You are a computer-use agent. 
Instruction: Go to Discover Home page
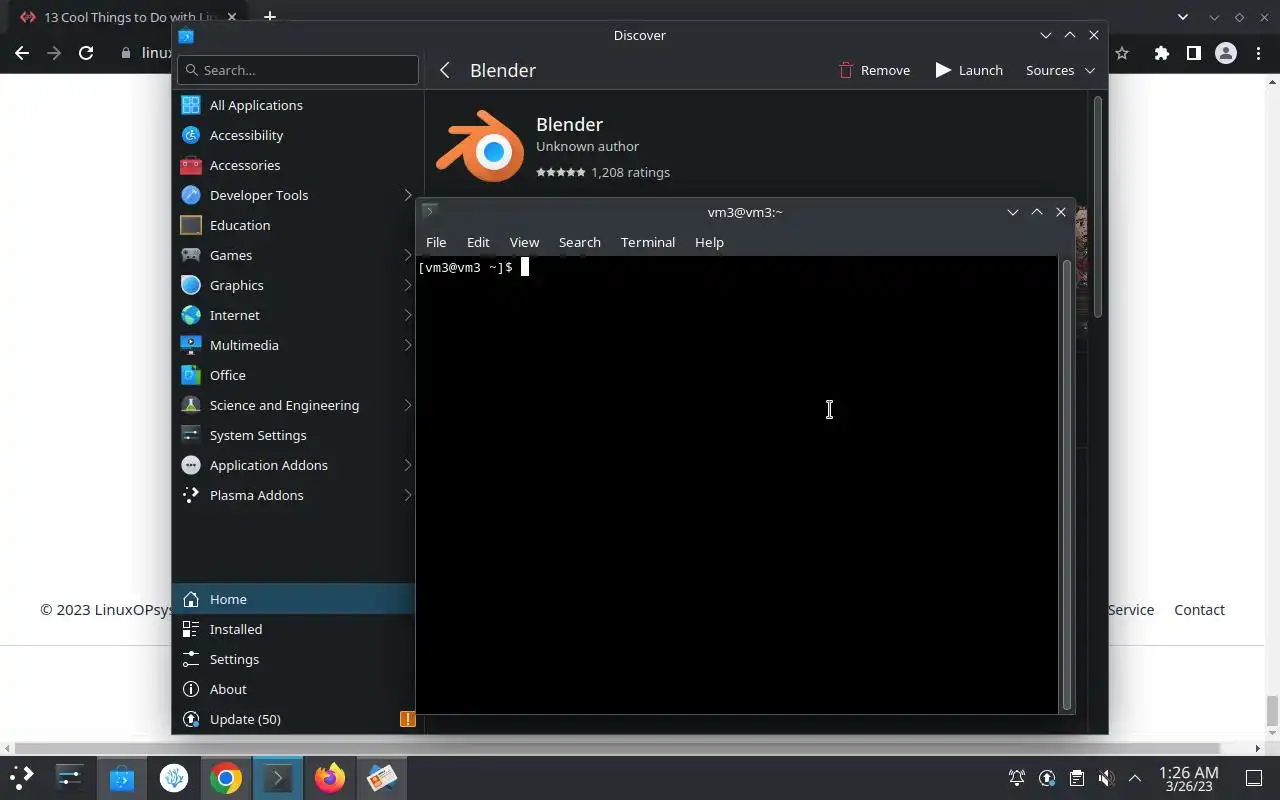pyautogui.click(x=293, y=599)
